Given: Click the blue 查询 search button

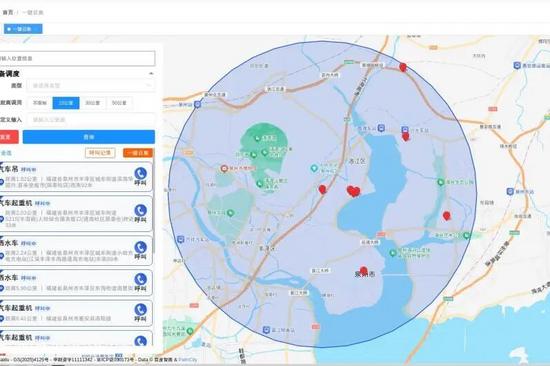Looking at the screenshot, I should tap(89, 137).
